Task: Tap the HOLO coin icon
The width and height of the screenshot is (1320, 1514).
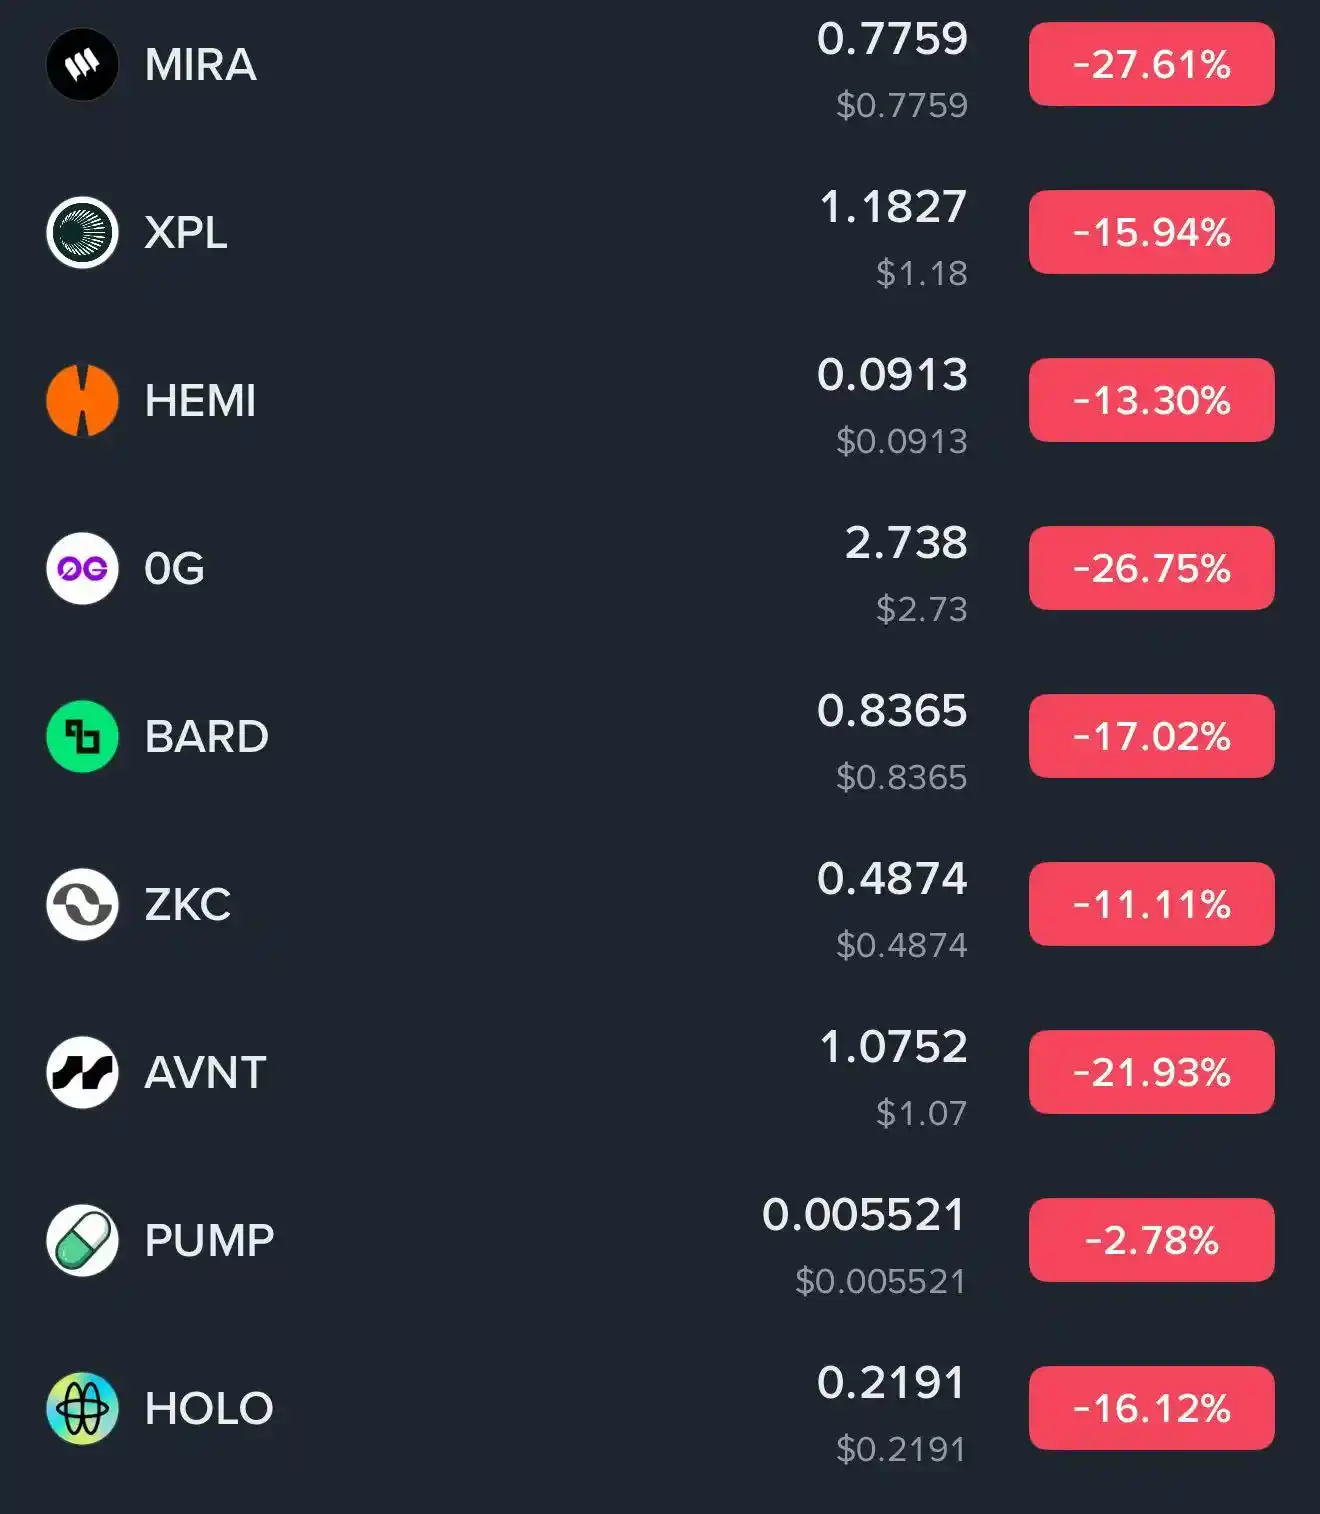Action: point(82,1409)
